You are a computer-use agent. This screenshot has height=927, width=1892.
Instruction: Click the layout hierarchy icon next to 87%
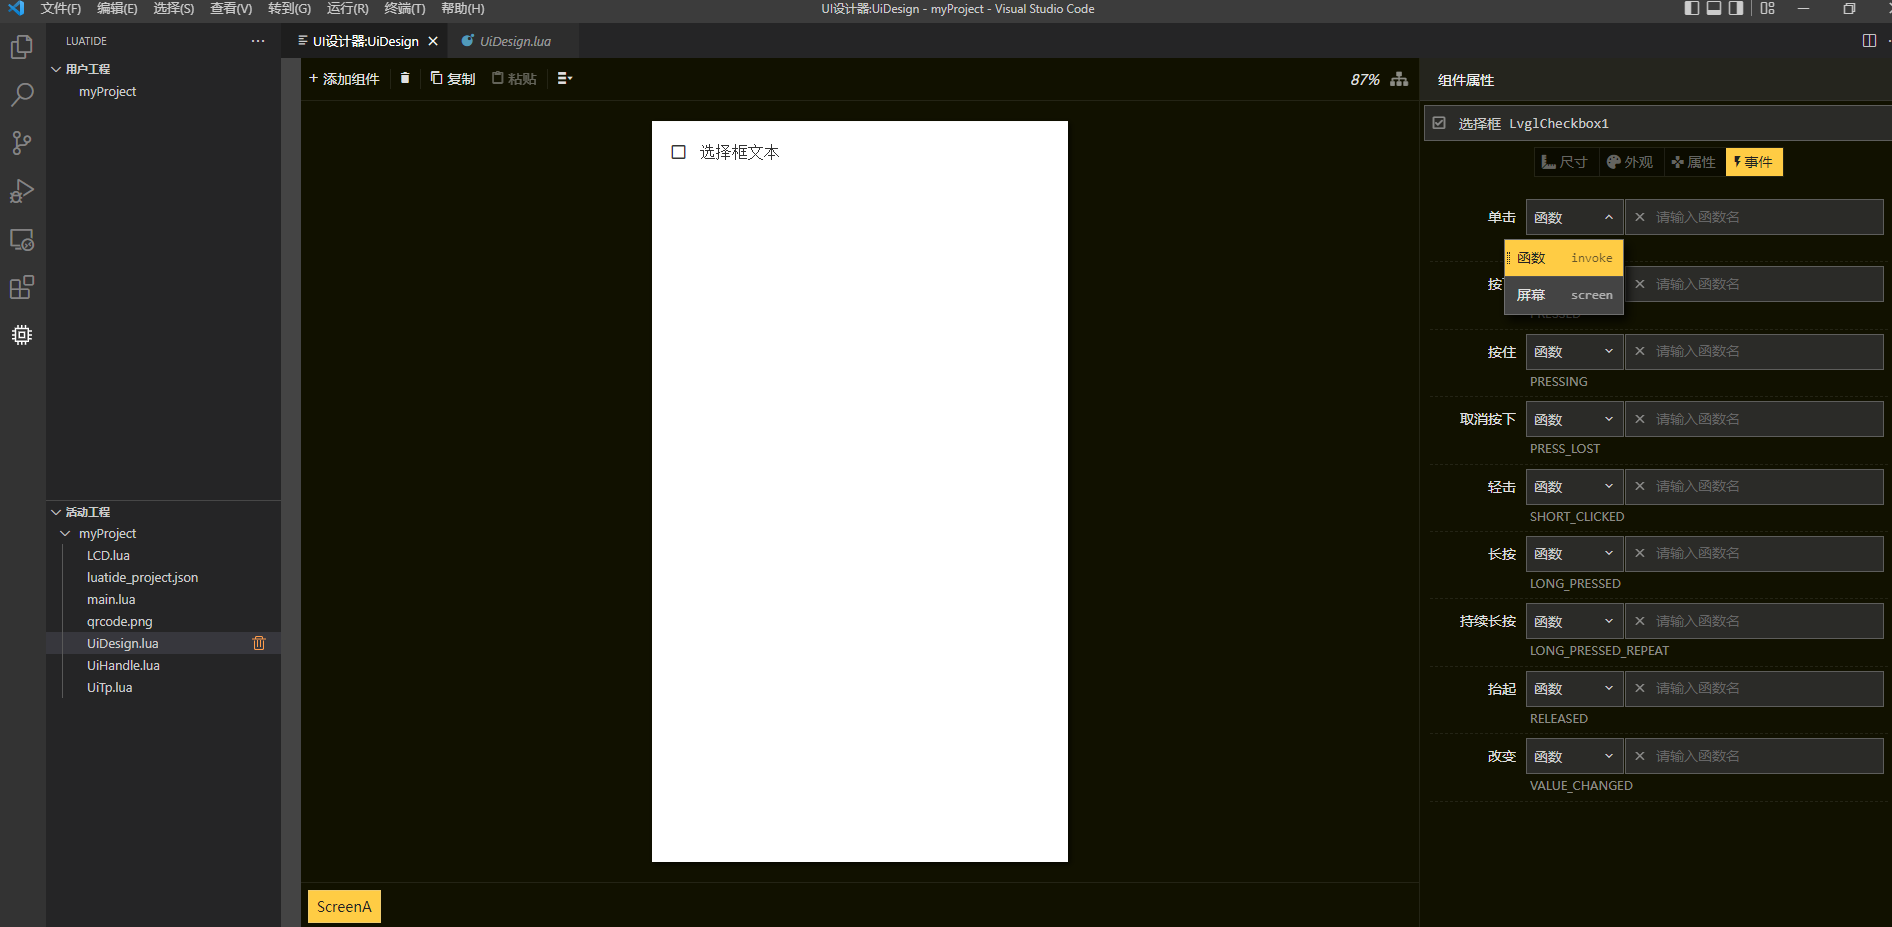1399,79
